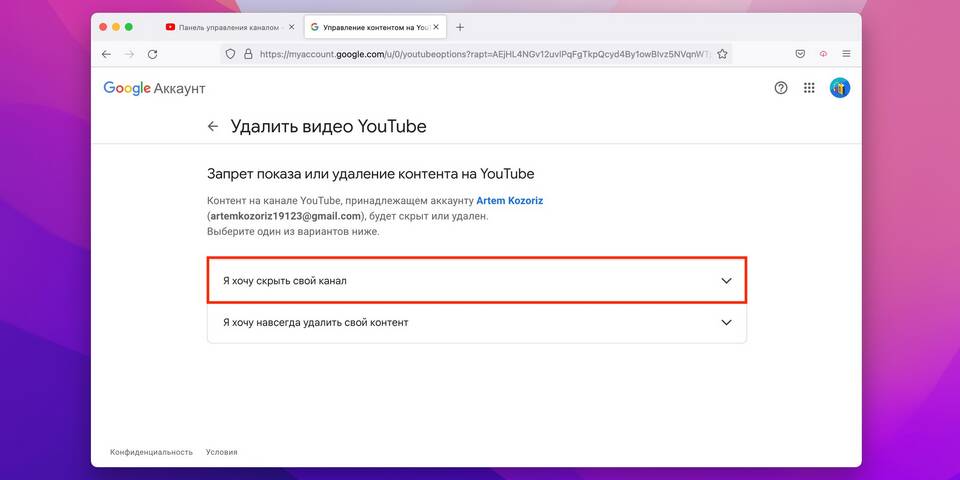Open the Google apps grid

coord(809,88)
